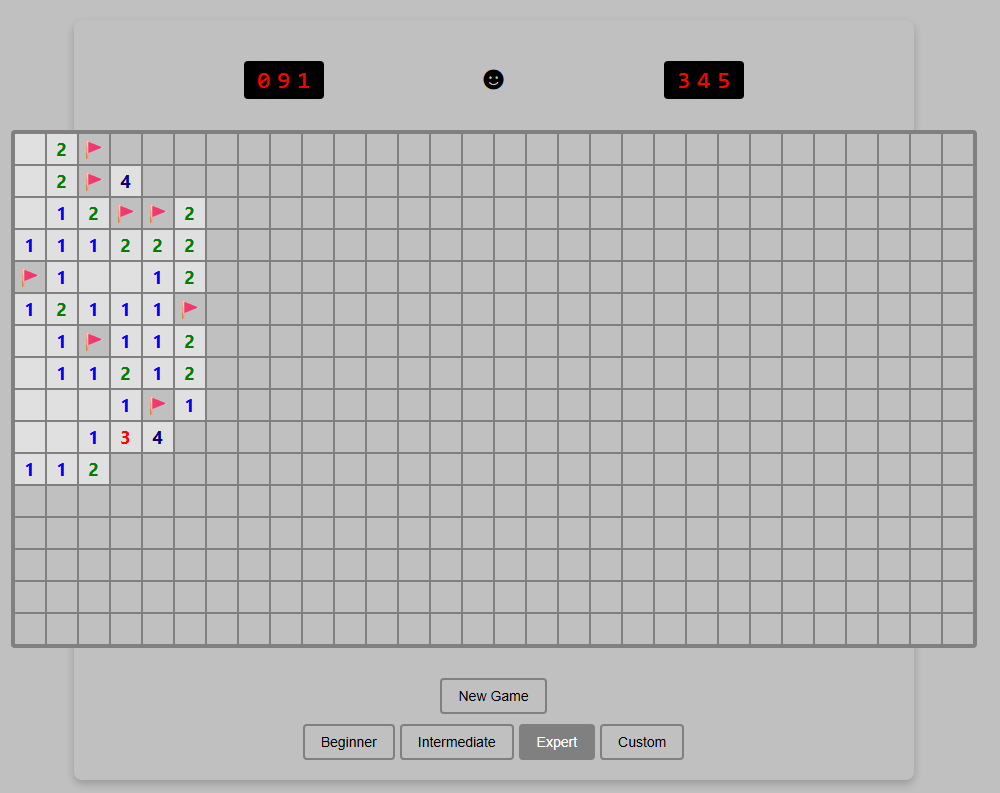Select the Expert difficulty button
The width and height of the screenshot is (1000, 793).
557,742
